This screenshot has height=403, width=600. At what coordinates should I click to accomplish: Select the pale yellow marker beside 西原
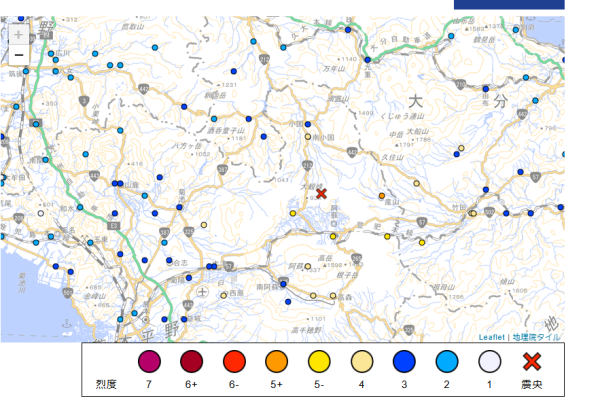click(x=224, y=295)
